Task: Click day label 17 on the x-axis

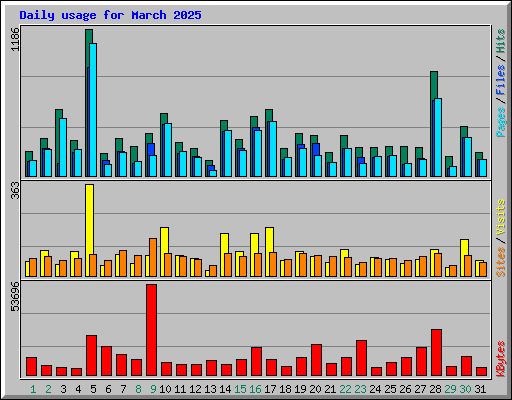Action: [270, 389]
